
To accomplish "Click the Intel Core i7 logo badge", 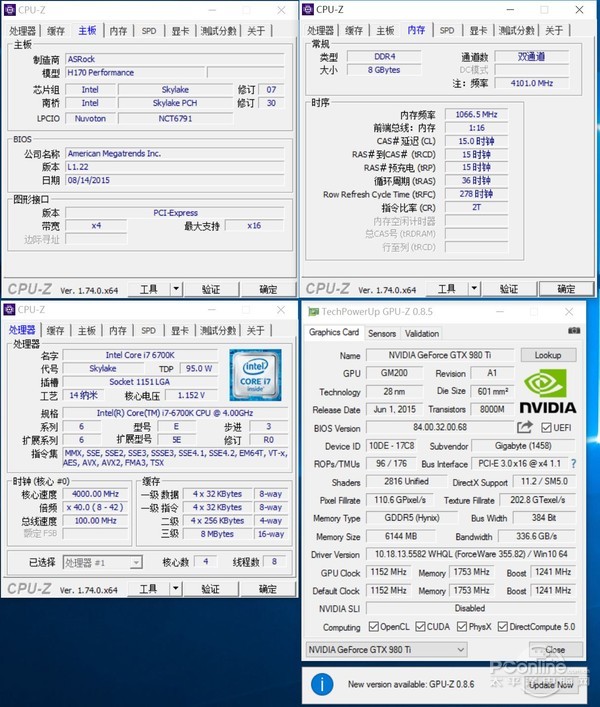I will coord(255,375).
